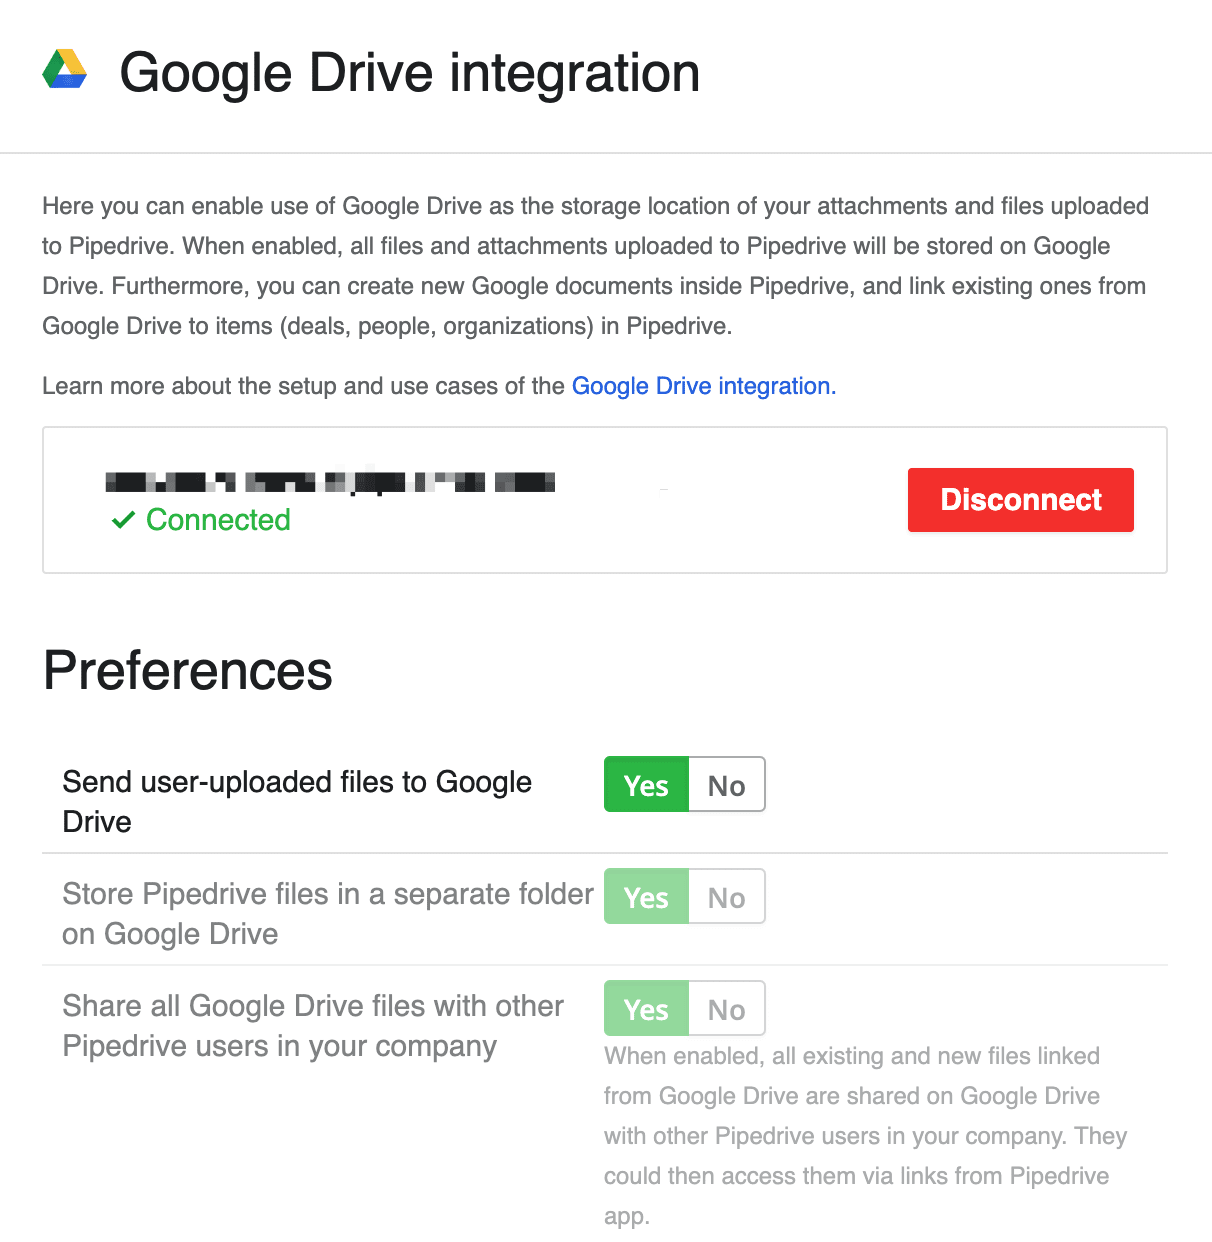Enable sharing Google Drive files with Pipedrive users
The height and width of the screenshot is (1242, 1212).
[x=645, y=1008]
